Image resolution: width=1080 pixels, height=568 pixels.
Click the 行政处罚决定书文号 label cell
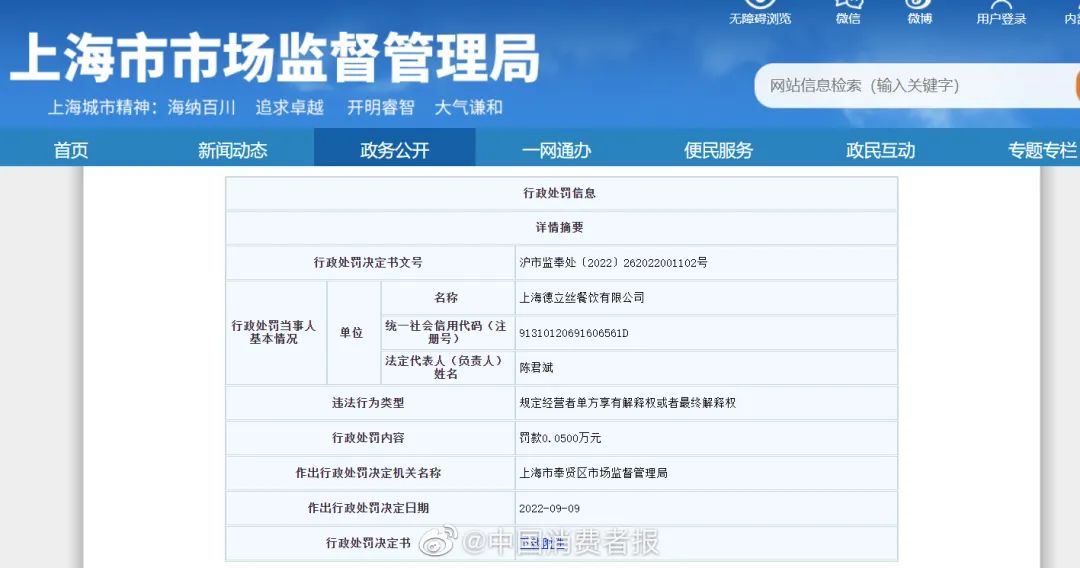pyautogui.click(x=370, y=262)
